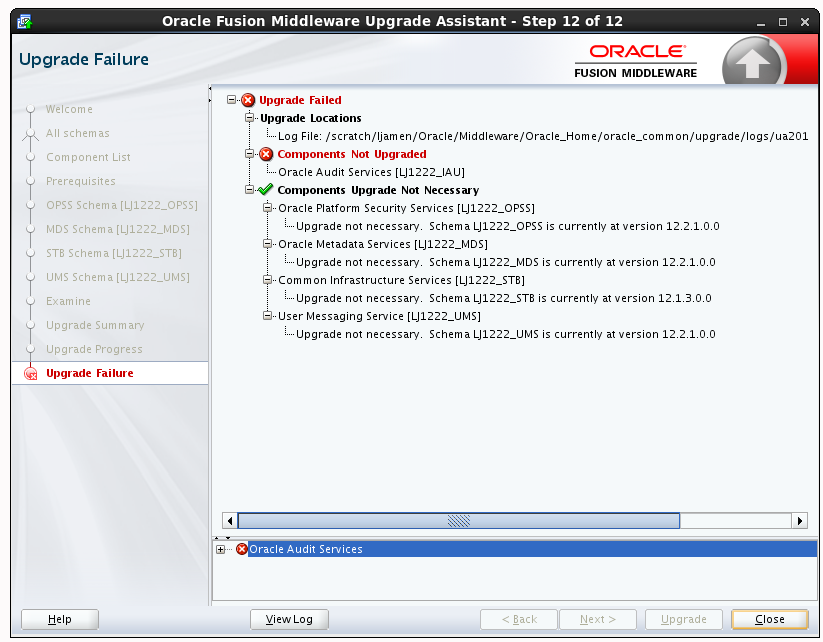Select the LJ1222_MDS upgrade not necessary message
Screen dimensions: 823x642
click(505, 262)
